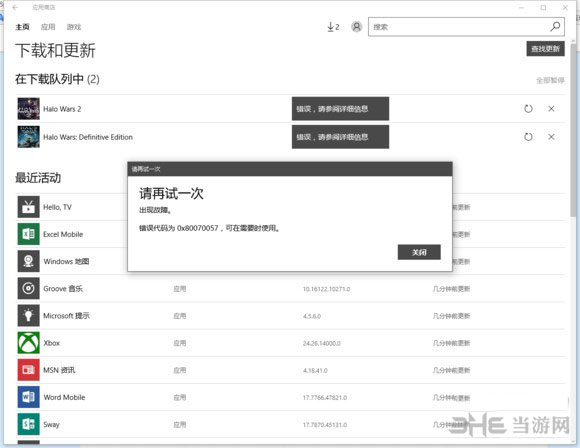Image resolution: width=580 pixels, height=448 pixels.
Task: Click the search magnifier icon
Action: pyautogui.click(x=555, y=27)
